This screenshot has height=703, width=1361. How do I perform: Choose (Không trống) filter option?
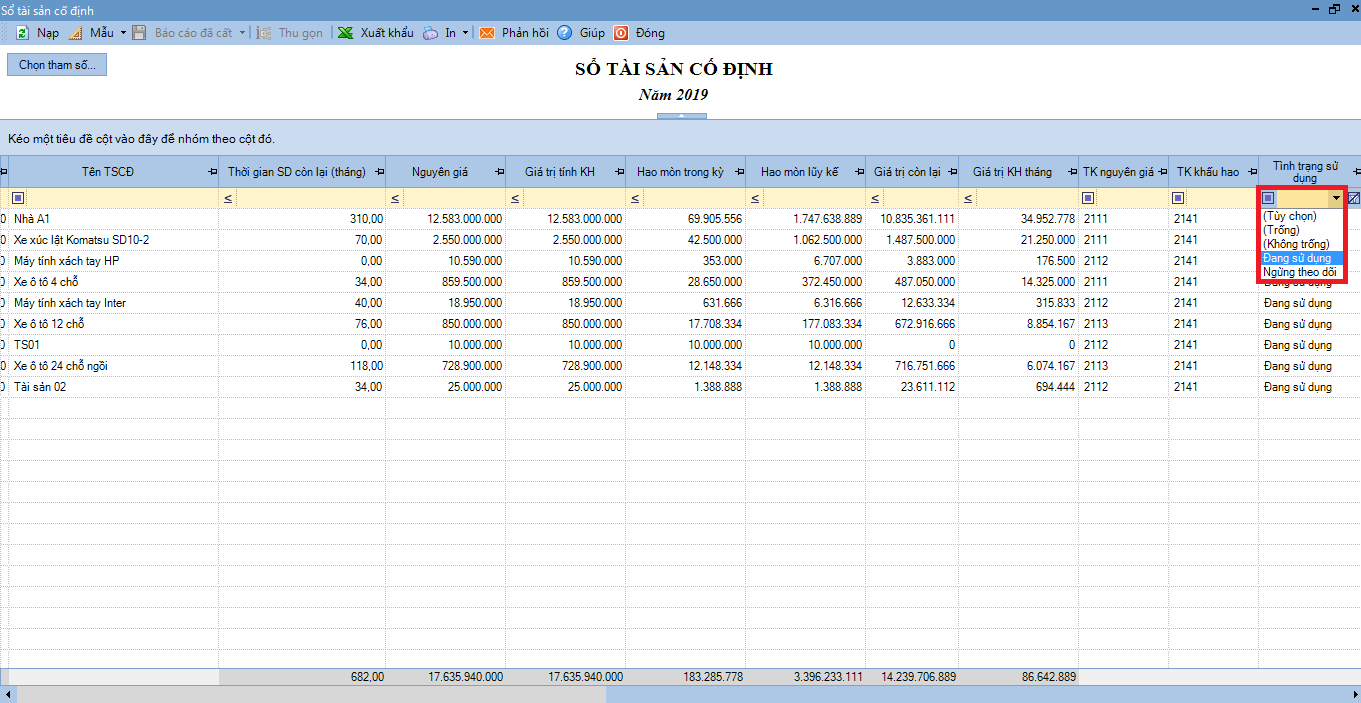point(1302,244)
